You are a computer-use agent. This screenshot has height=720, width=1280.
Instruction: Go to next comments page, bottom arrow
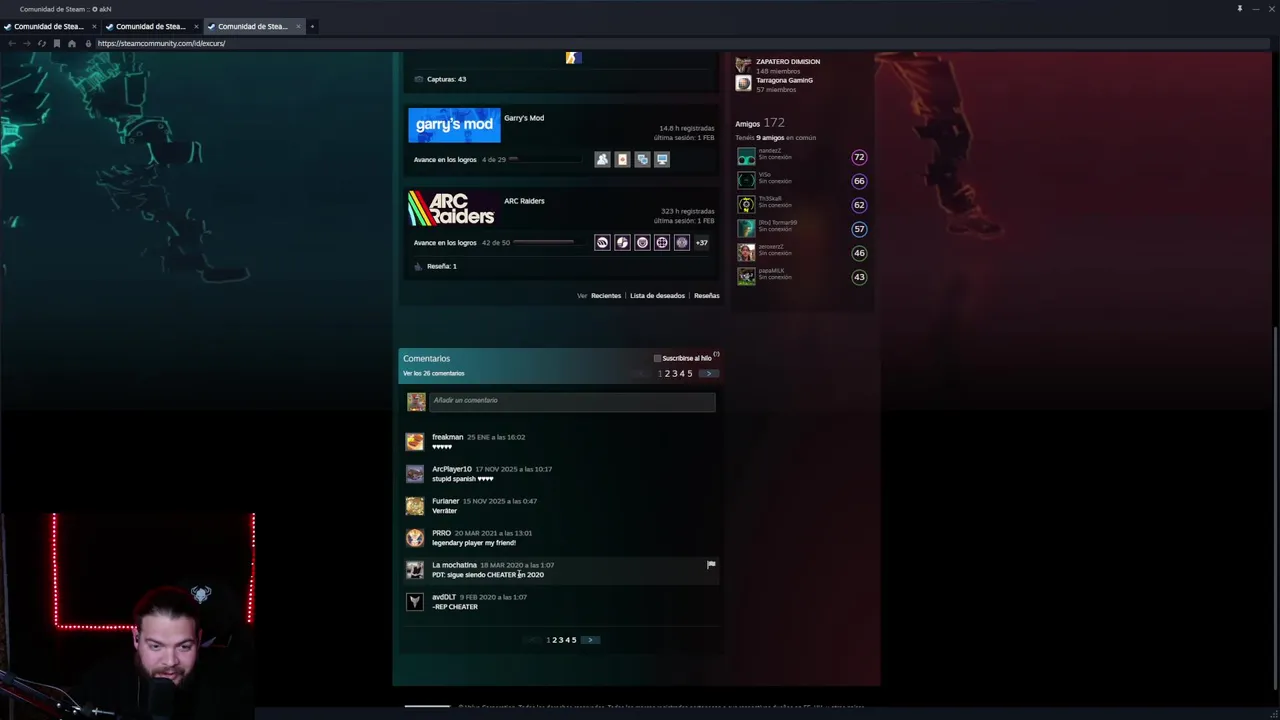point(590,640)
